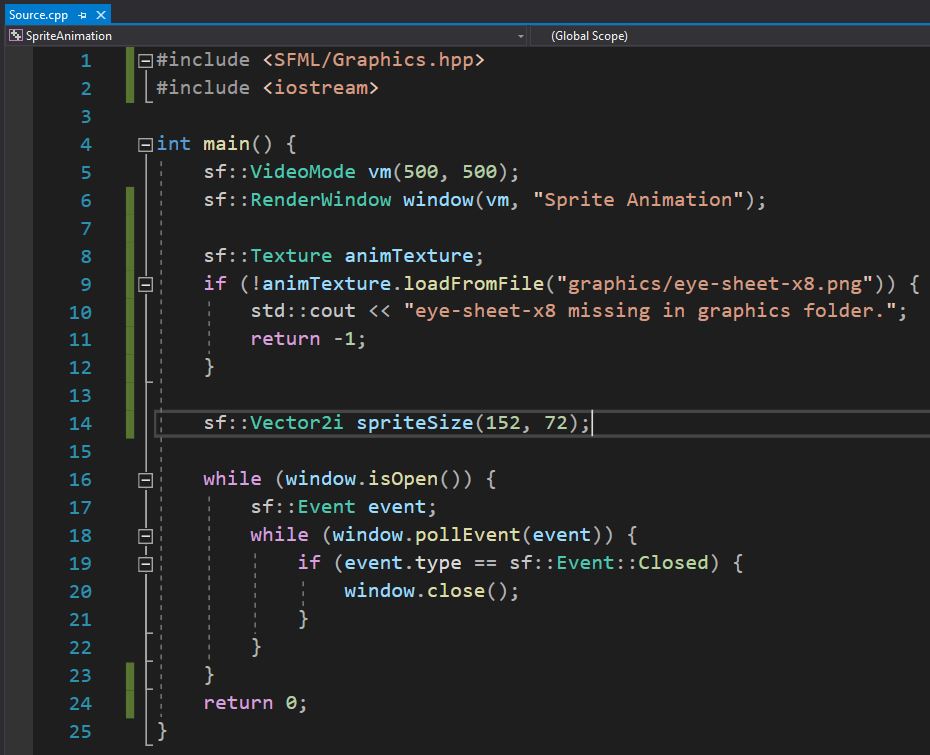Collapse the #include region at line 1
The image size is (930, 755).
tap(144, 59)
